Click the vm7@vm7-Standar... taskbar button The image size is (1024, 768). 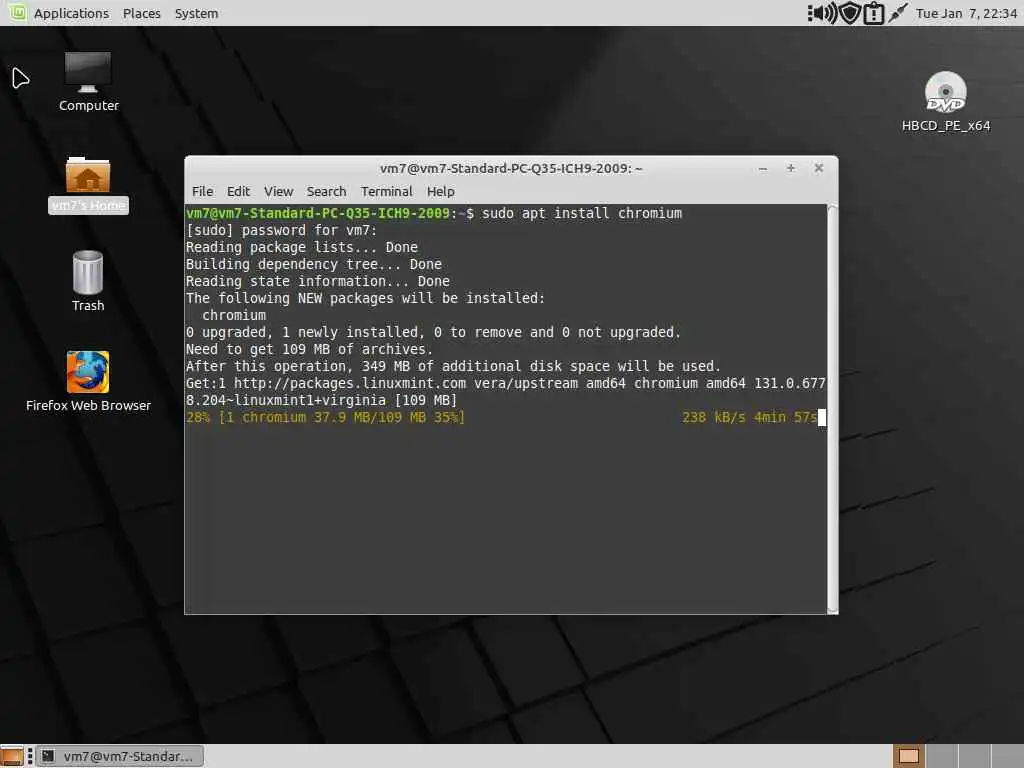click(120, 756)
